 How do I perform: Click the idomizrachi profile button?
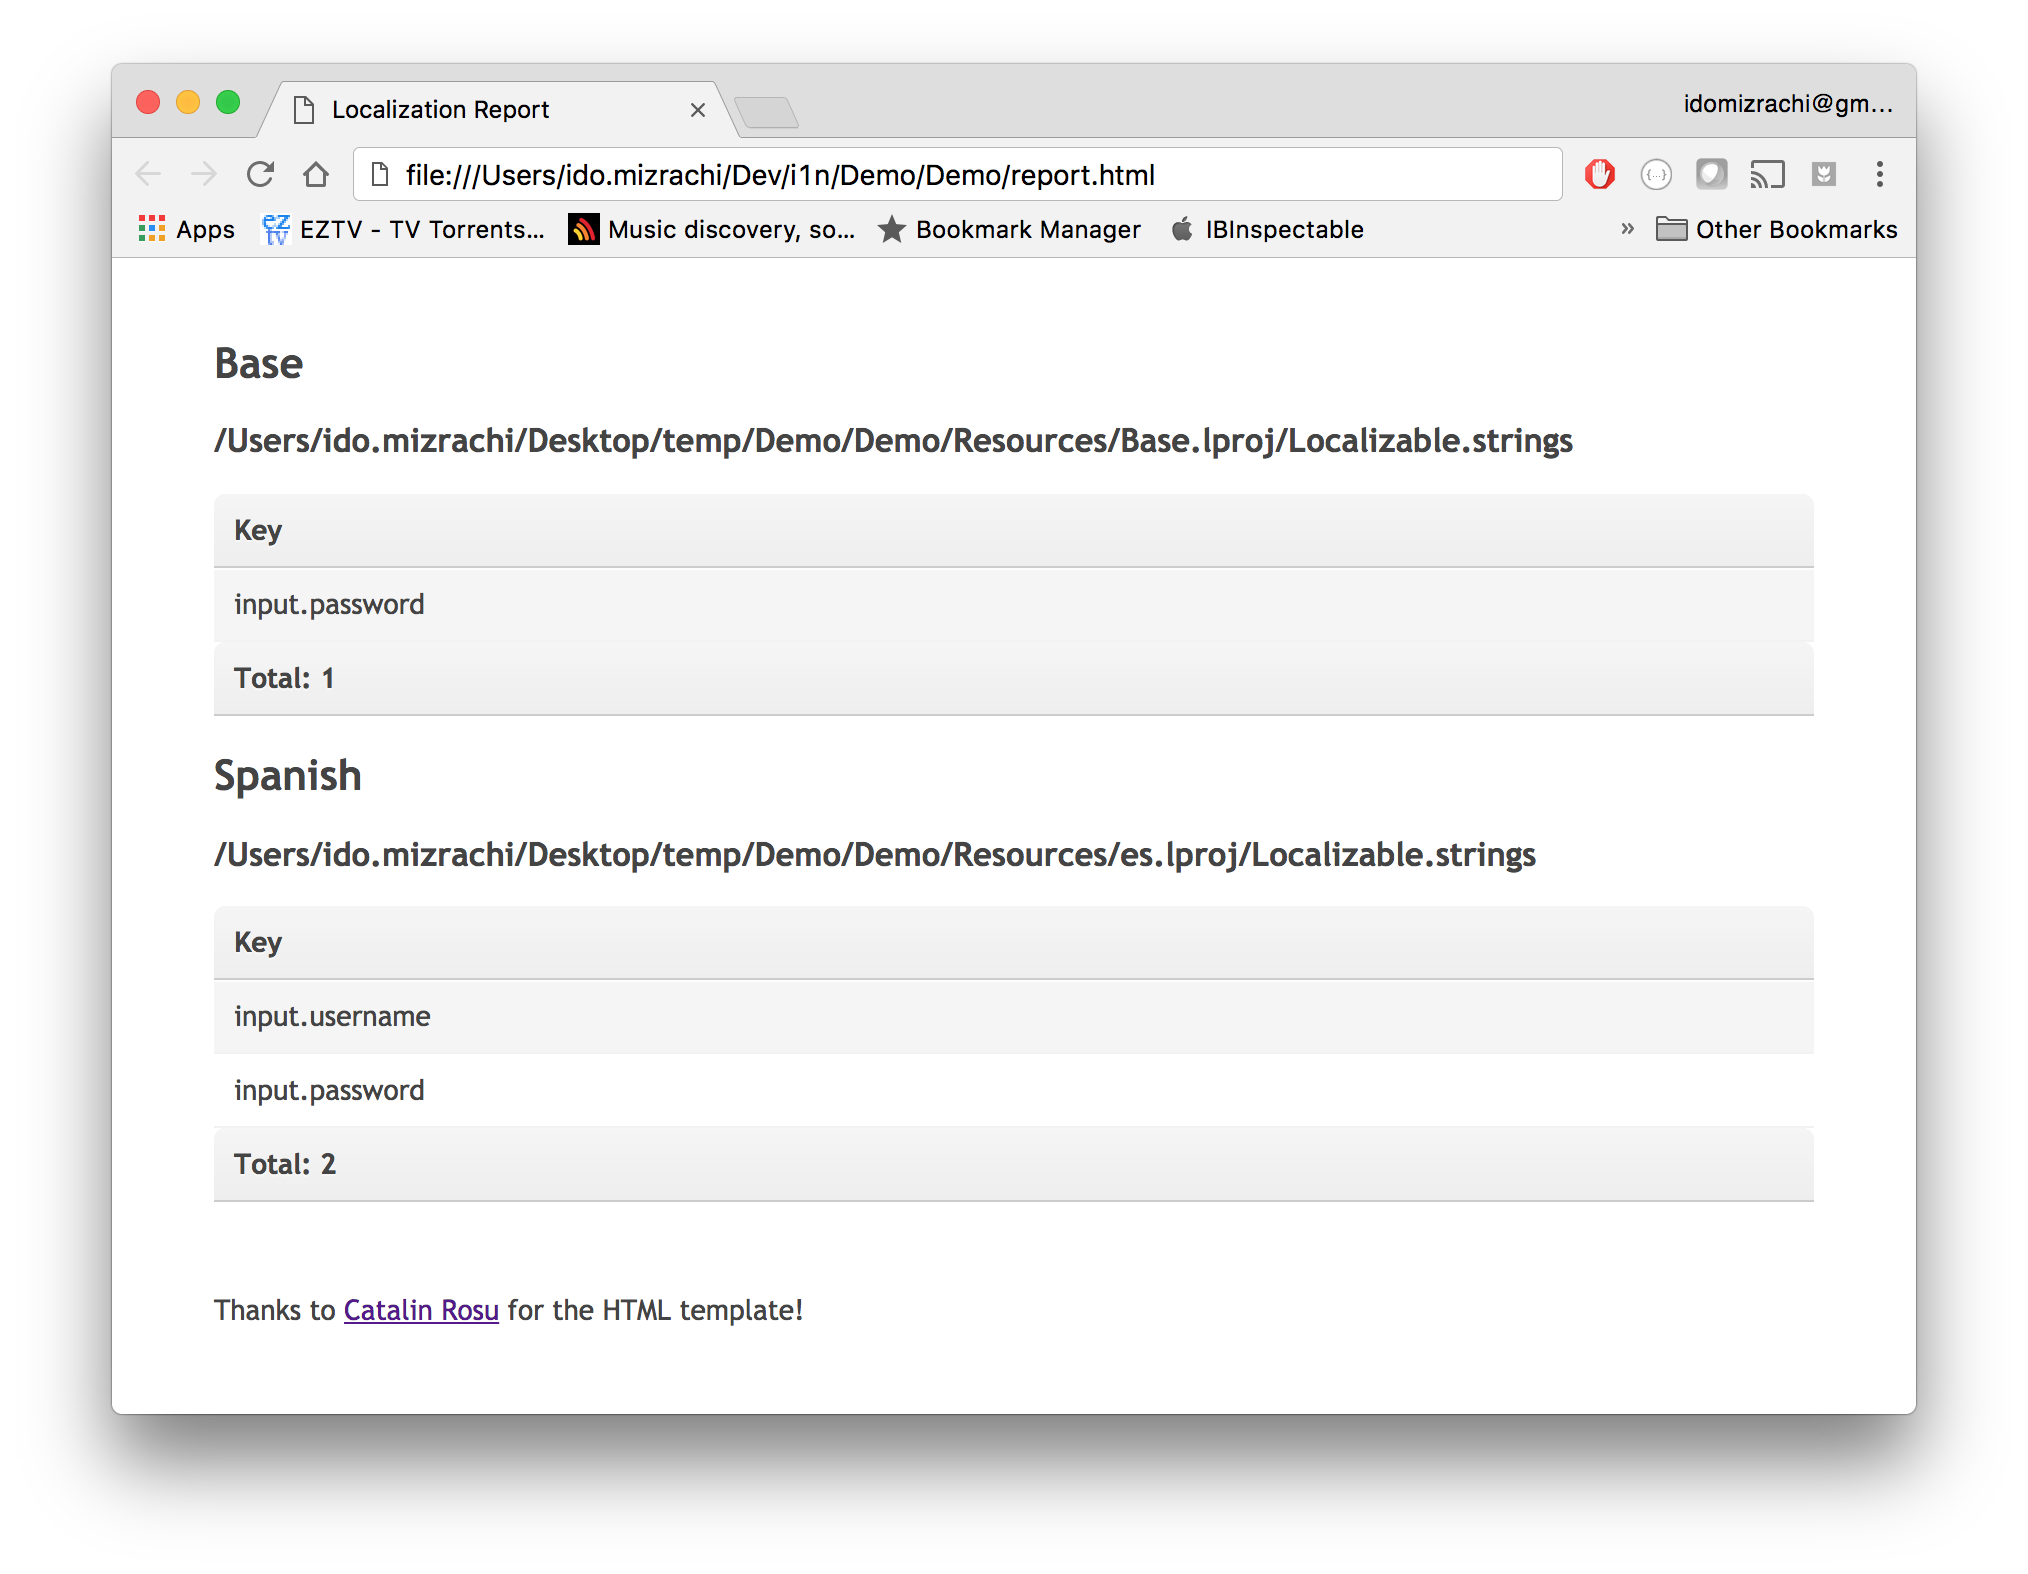[x=1787, y=104]
